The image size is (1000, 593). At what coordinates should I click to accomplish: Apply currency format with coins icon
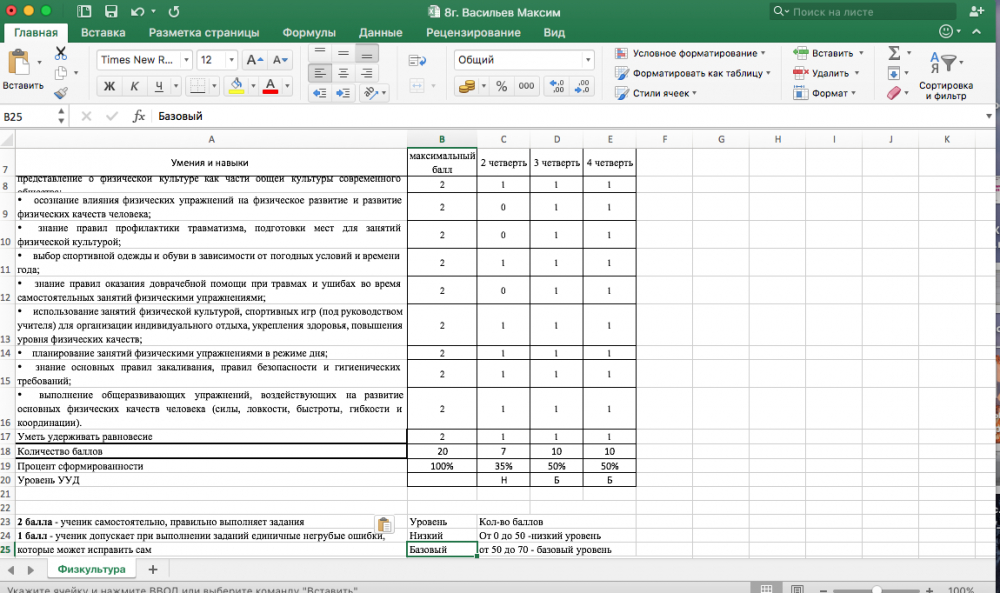[x=467, y=86]
